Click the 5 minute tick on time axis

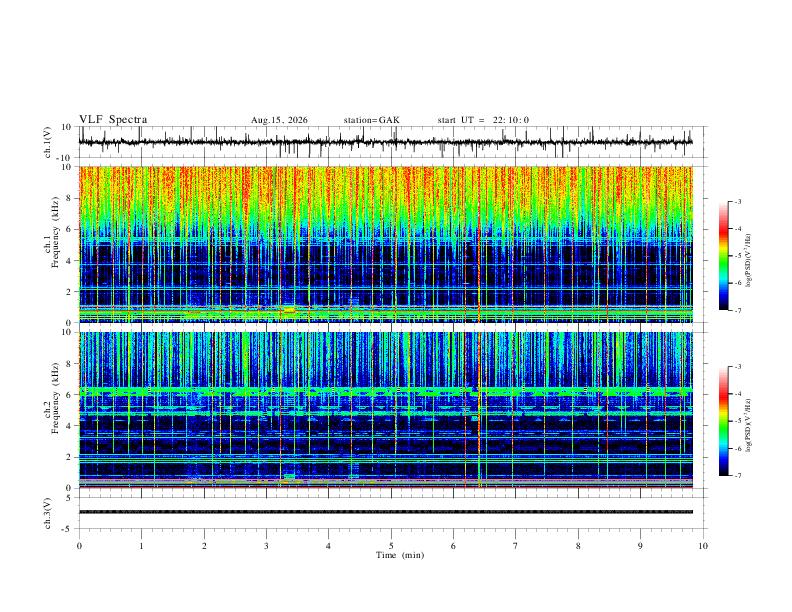tap(391, 546)
